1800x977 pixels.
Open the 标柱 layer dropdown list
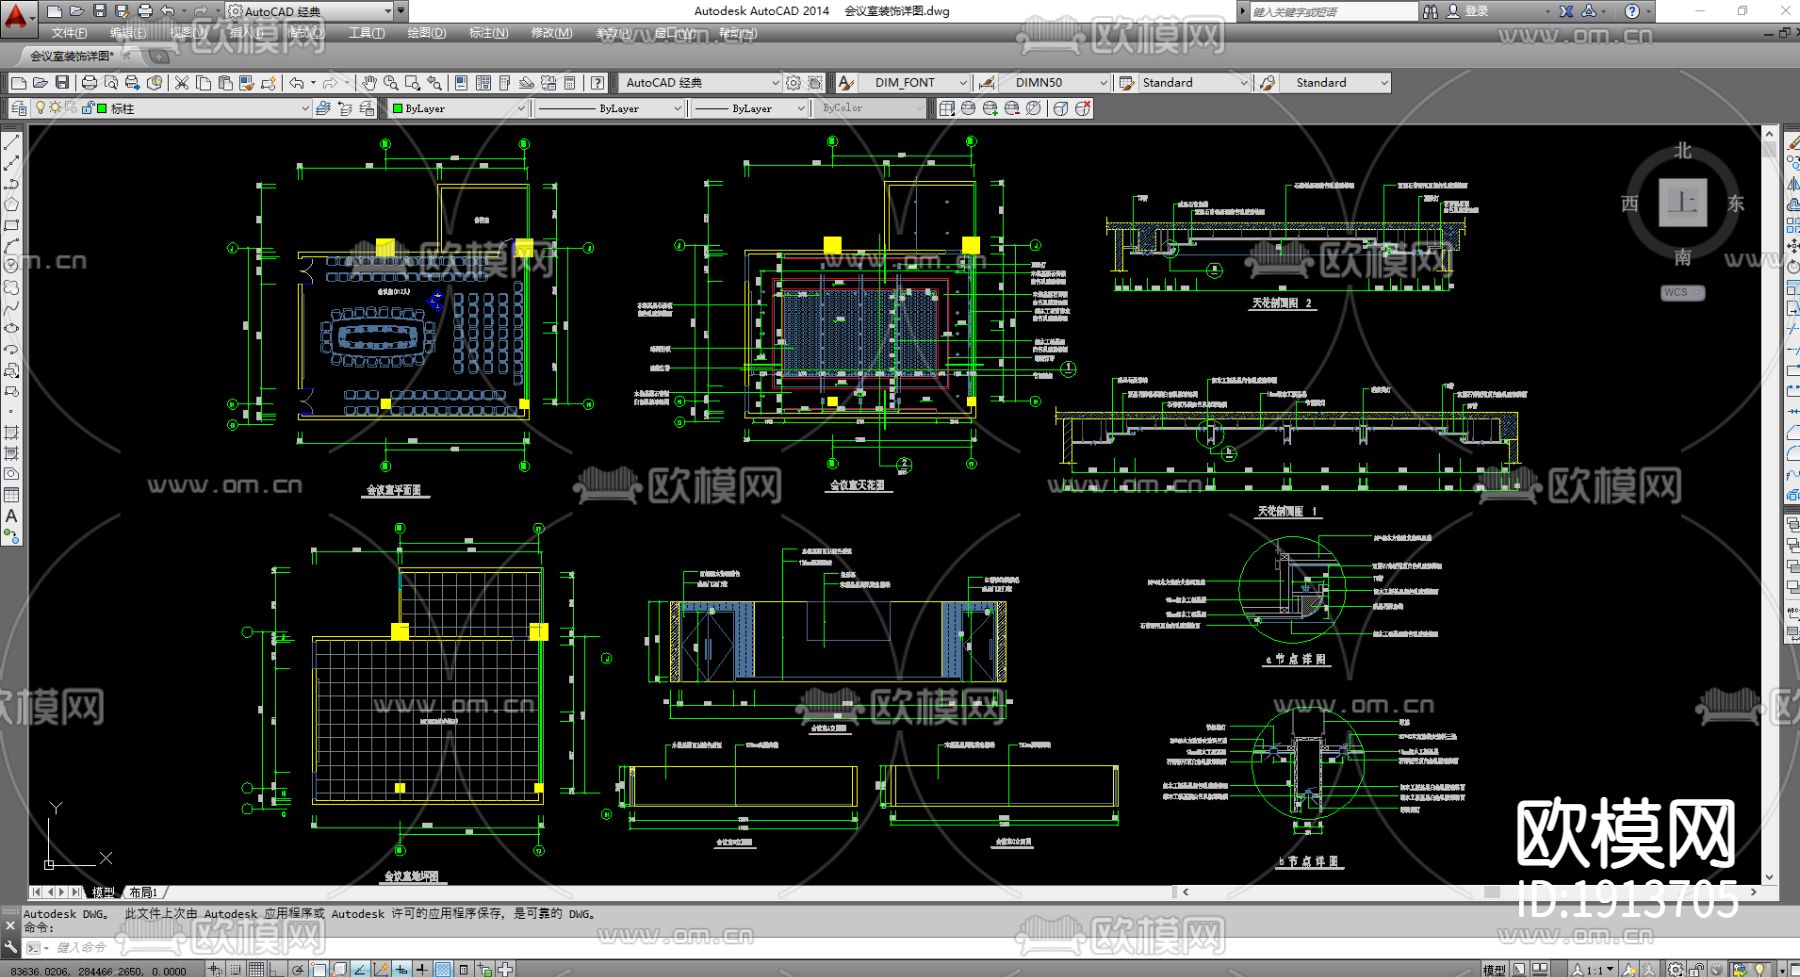click(x=305, y=108)
